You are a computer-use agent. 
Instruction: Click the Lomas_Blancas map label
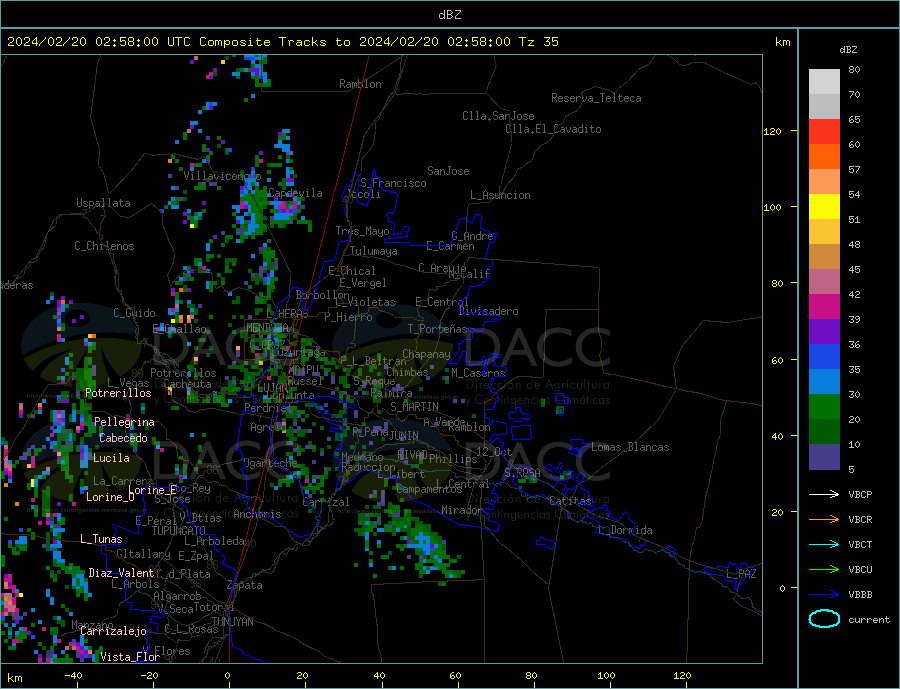point(630,447)
